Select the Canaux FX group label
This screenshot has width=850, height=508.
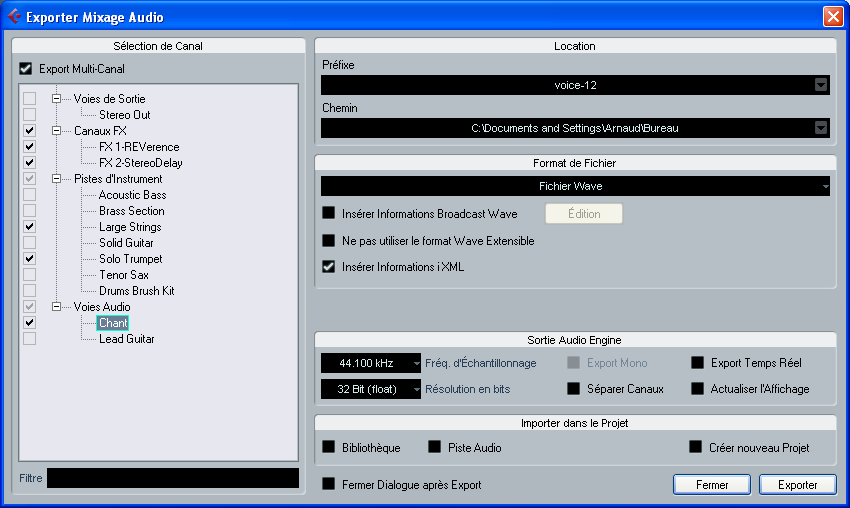(x=100, y=131)
